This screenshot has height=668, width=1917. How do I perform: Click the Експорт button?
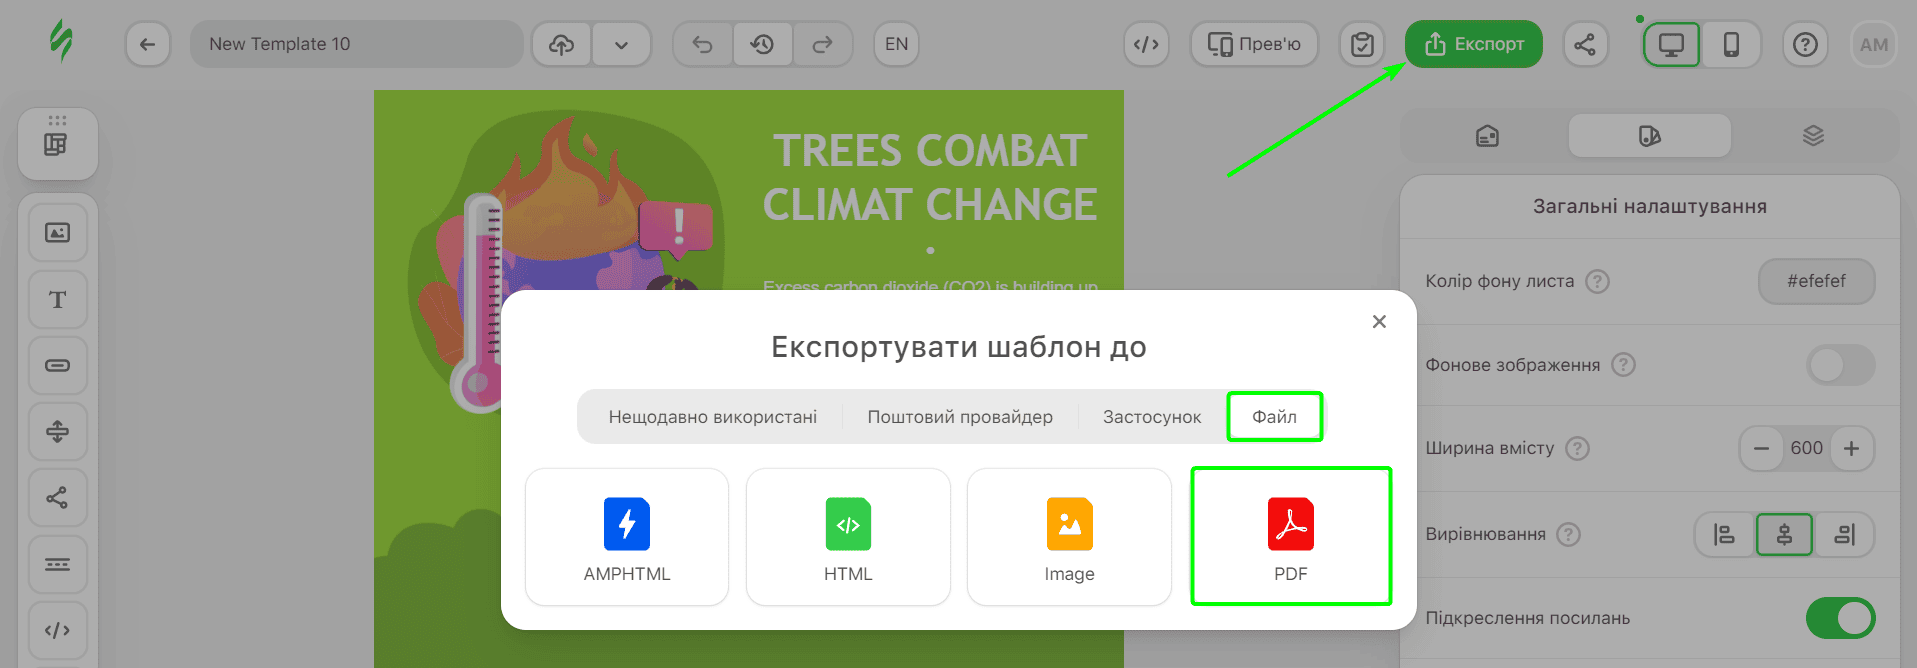point(1474,44)
